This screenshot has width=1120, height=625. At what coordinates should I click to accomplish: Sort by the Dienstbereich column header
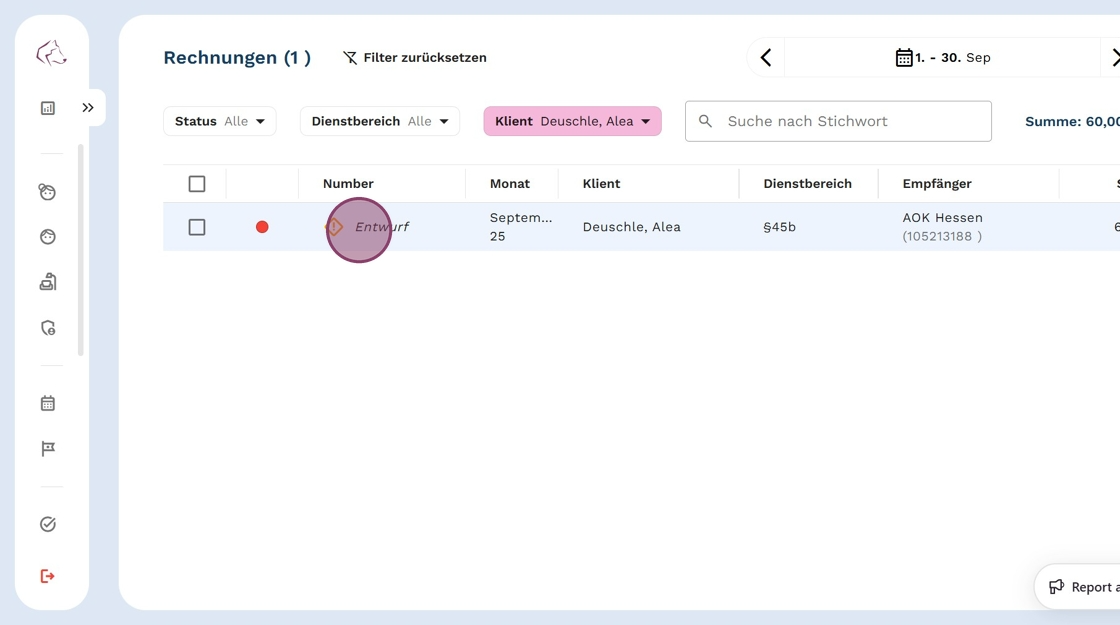click(x=807, y=184)
